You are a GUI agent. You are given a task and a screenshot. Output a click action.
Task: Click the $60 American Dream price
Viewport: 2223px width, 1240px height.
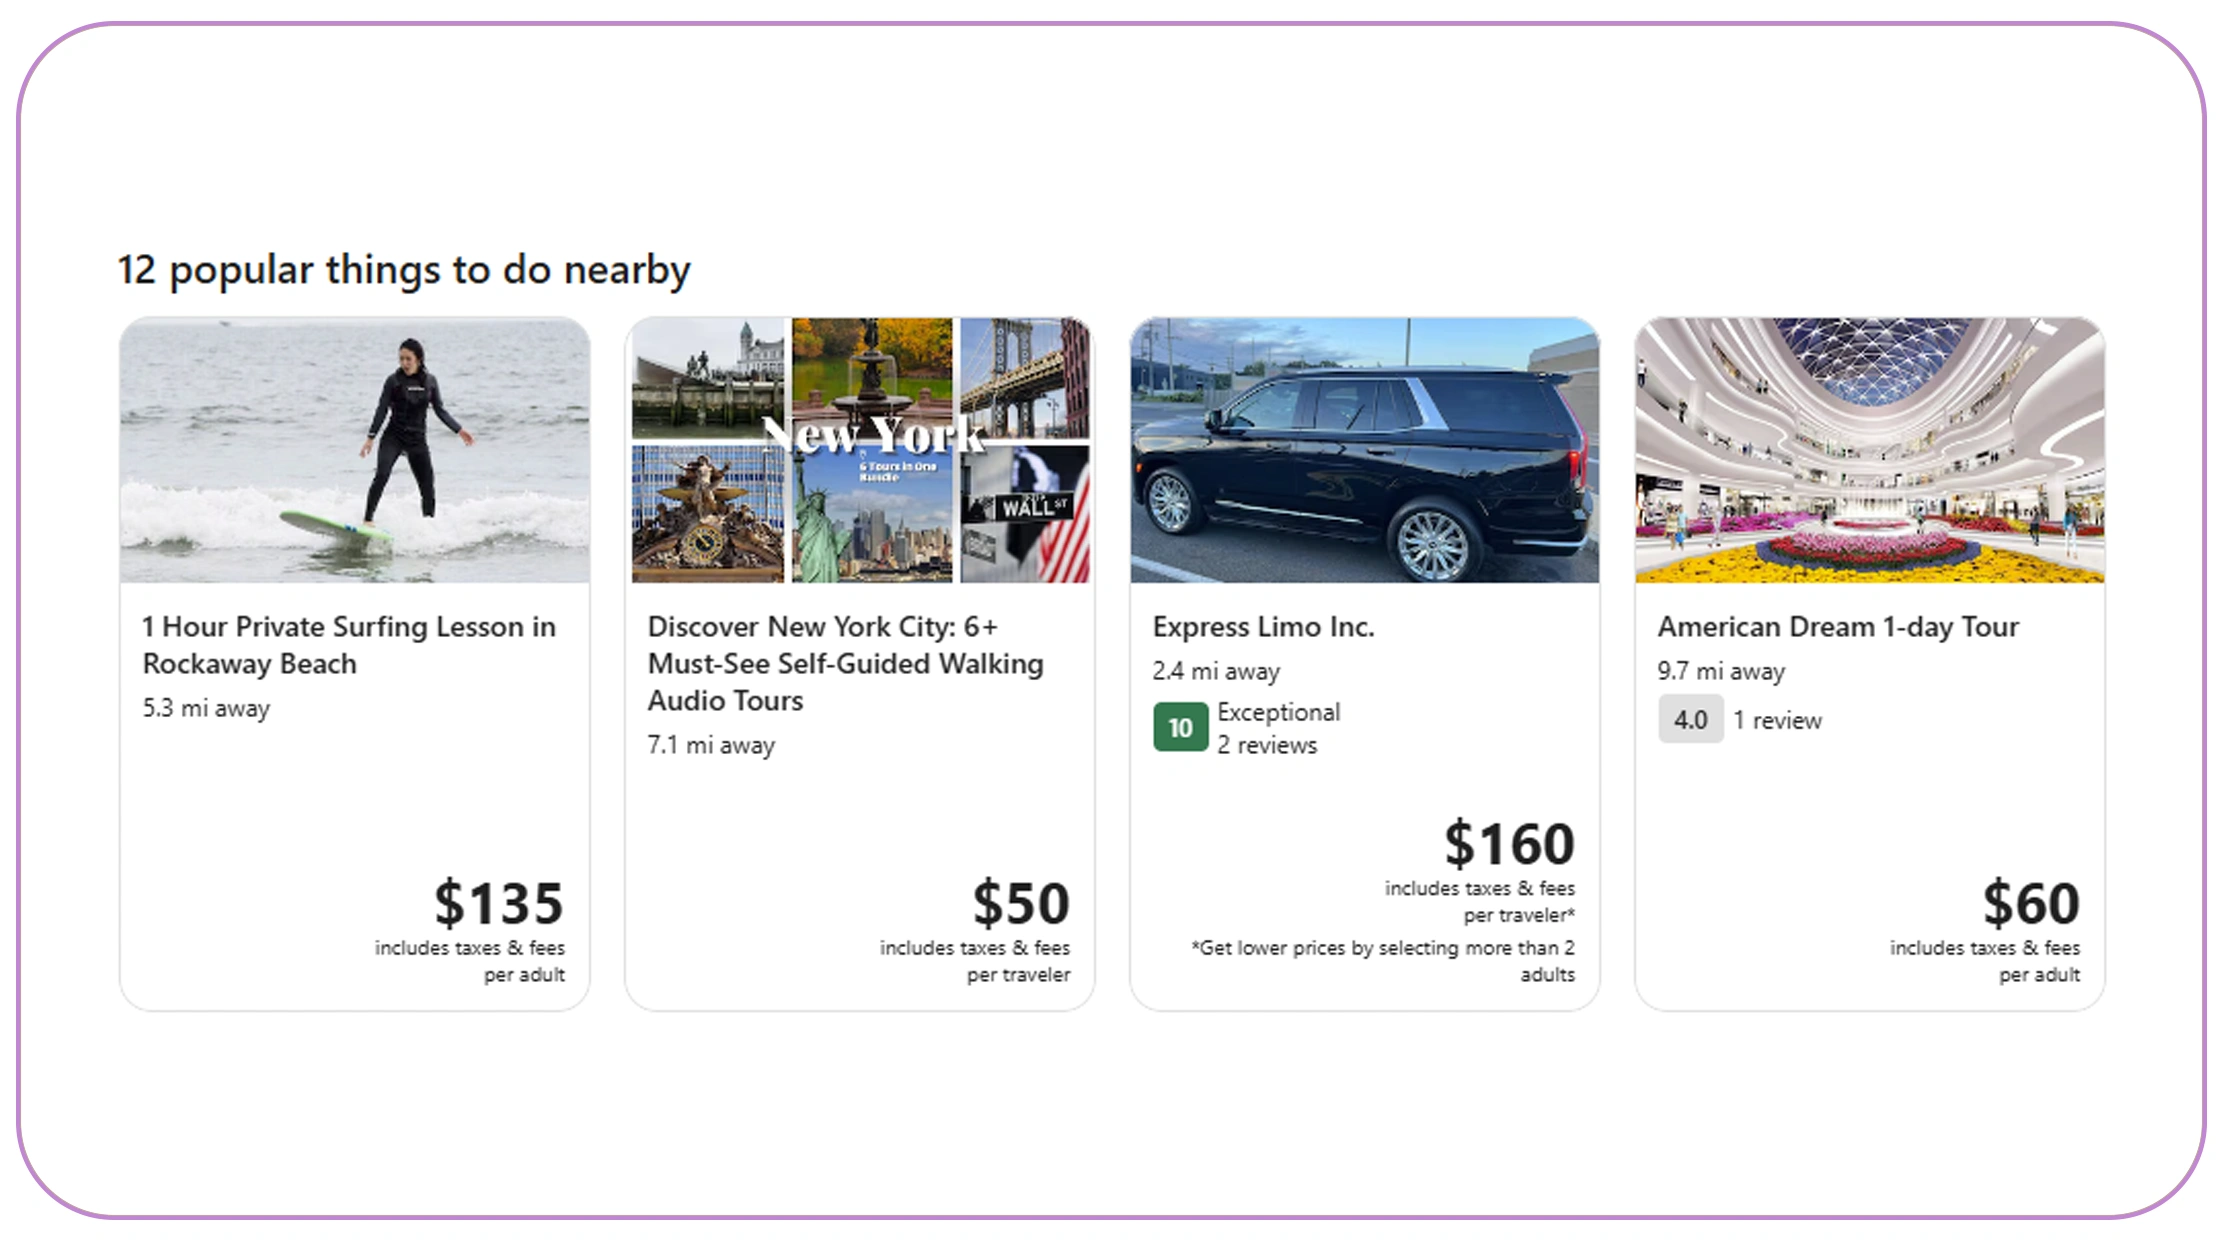click(x=2031, y=902)
